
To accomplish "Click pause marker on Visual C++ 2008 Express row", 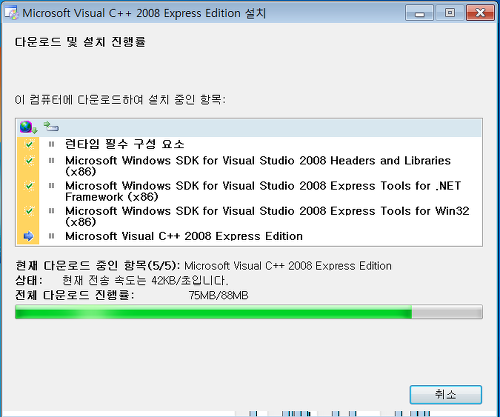I will 51,236.
